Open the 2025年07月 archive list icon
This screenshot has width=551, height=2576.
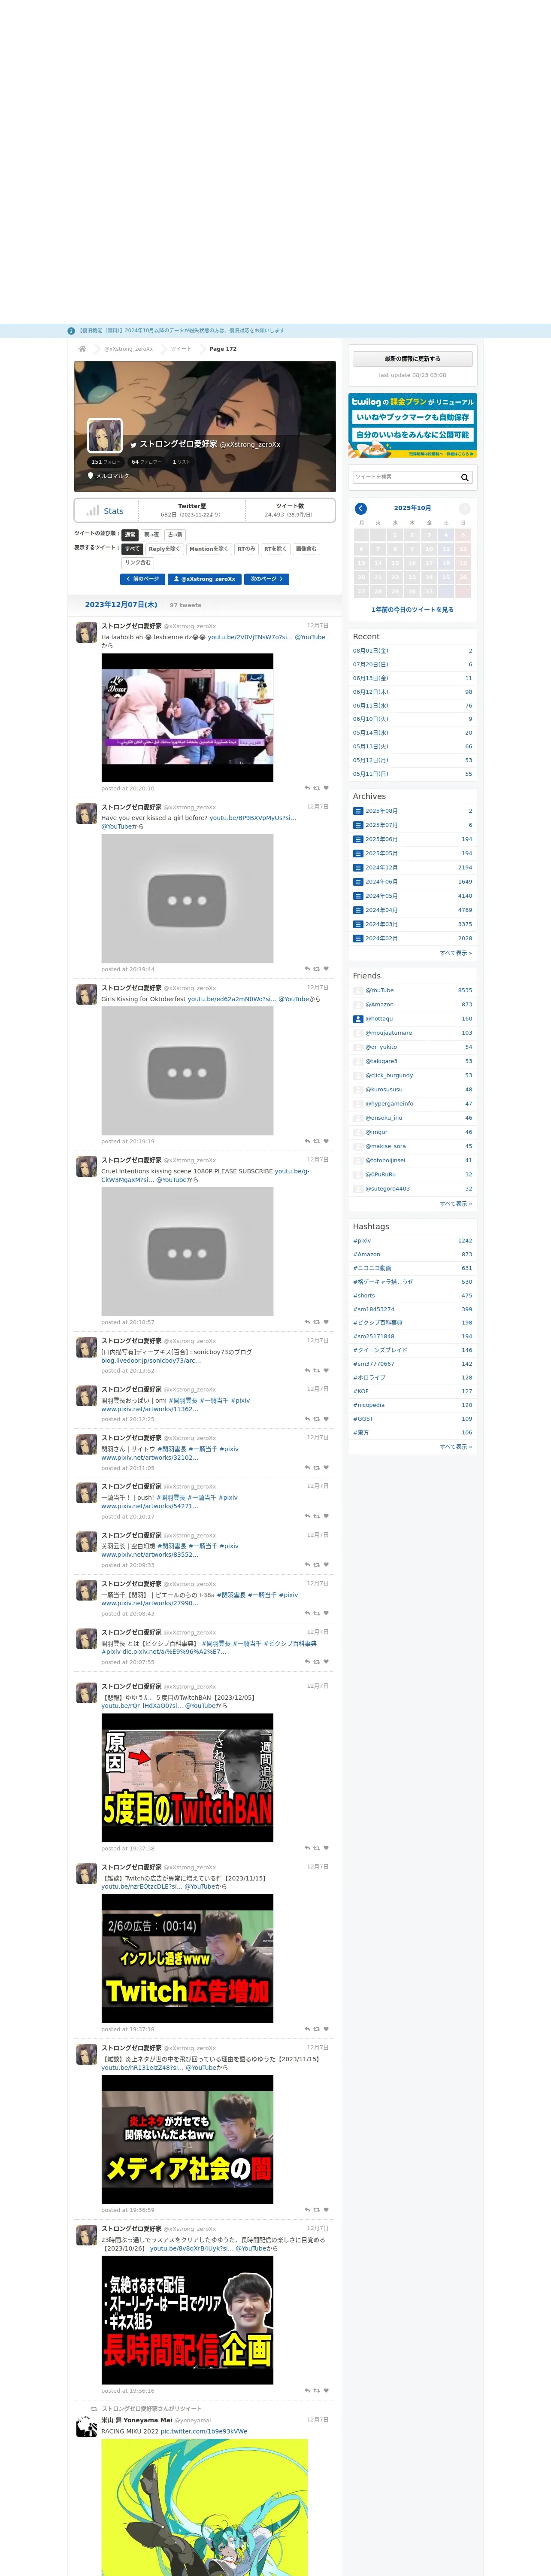pyautogui.click(x=358, y=825)
